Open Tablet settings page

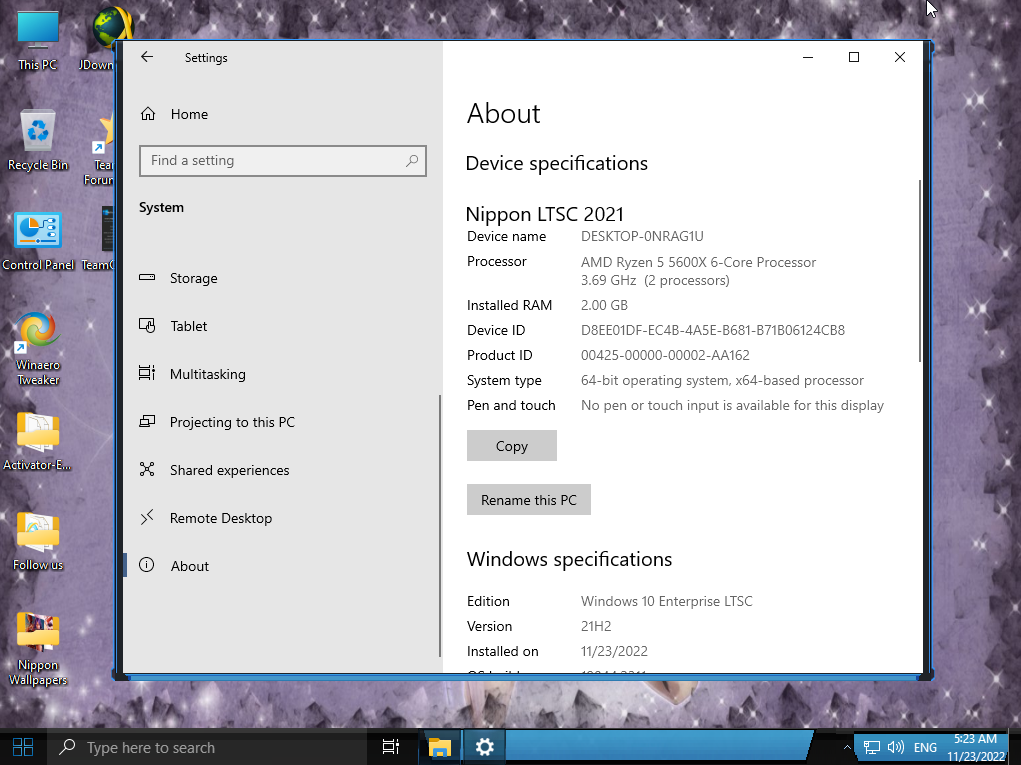(x=188, y=326)
